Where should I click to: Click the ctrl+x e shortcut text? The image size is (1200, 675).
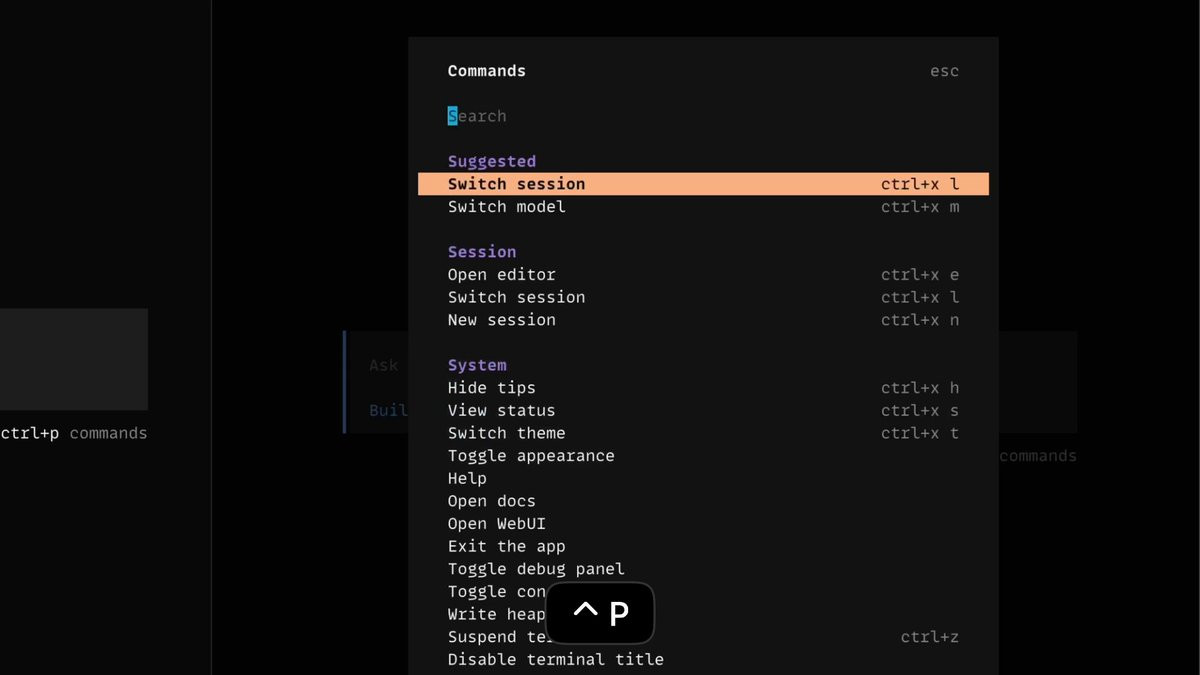[920, 275]
